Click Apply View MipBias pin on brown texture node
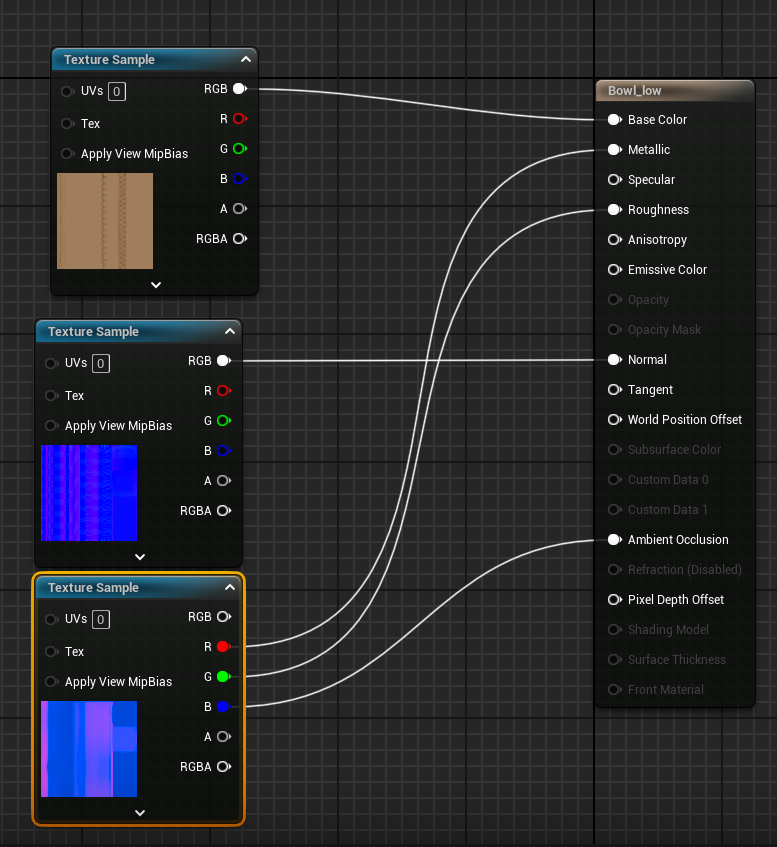This screenshot has height=847, width=777. [68, 154]
